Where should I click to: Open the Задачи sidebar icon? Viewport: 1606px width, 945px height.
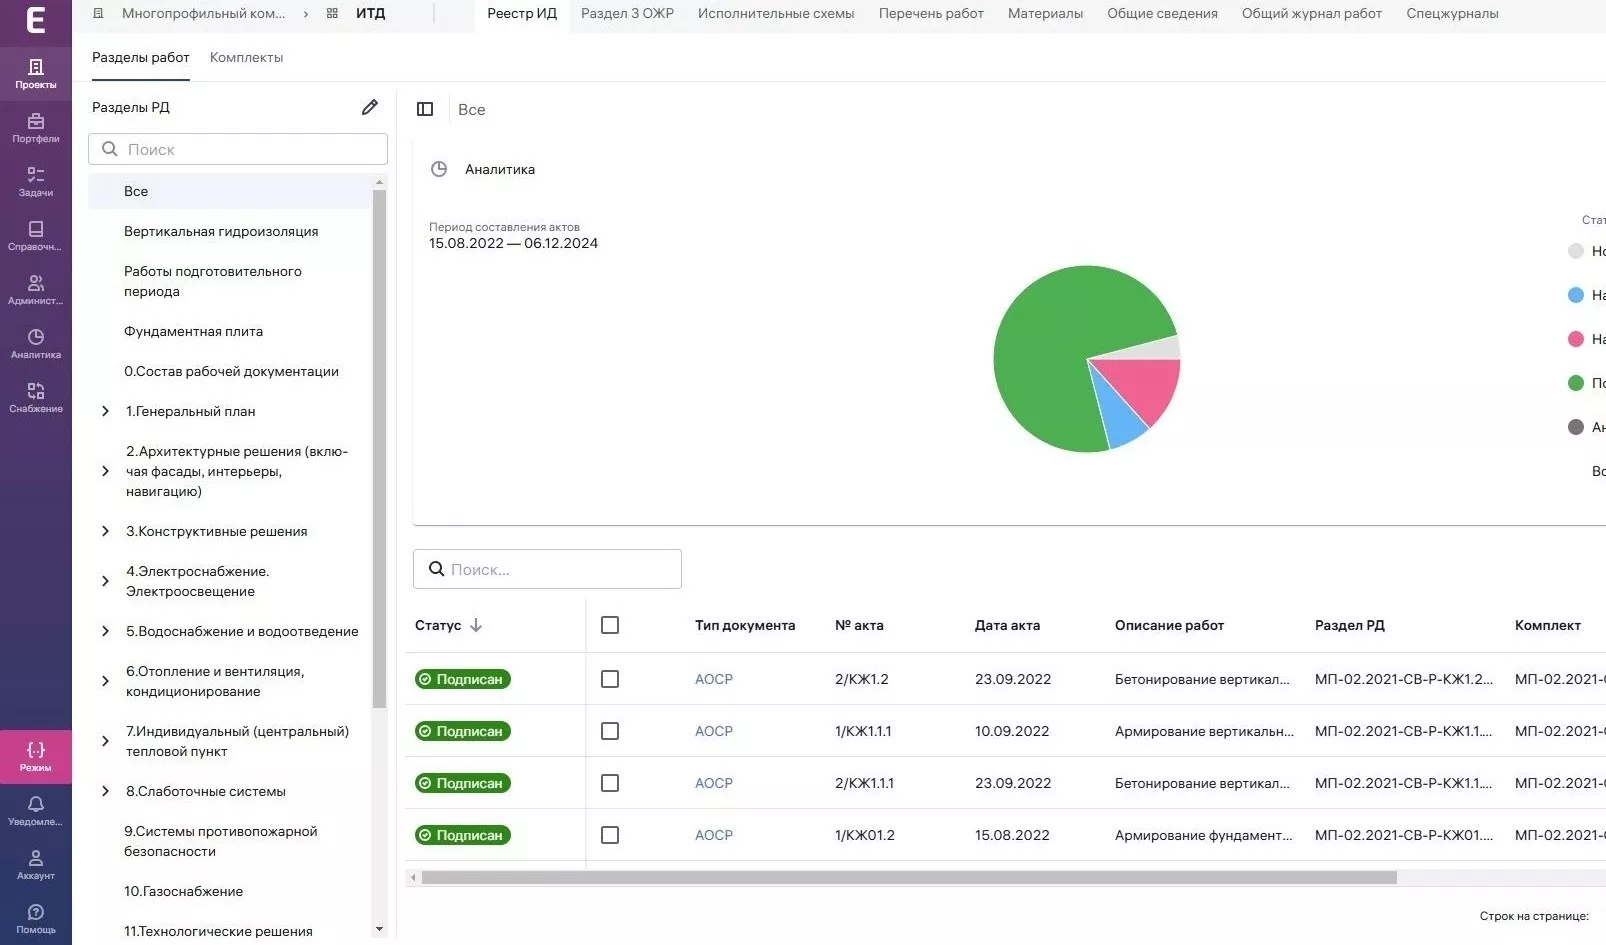[36, 181]
